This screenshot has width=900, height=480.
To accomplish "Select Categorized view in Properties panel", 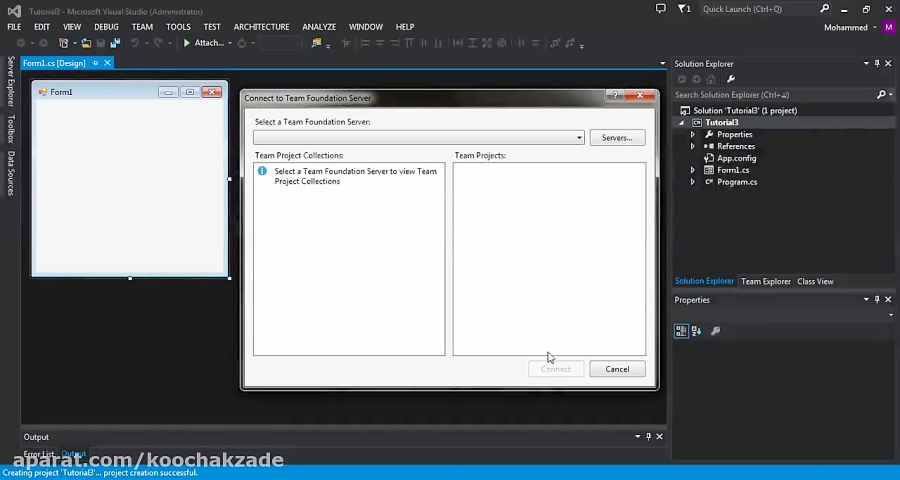I will pyautogui.click(x=681, y=331).
